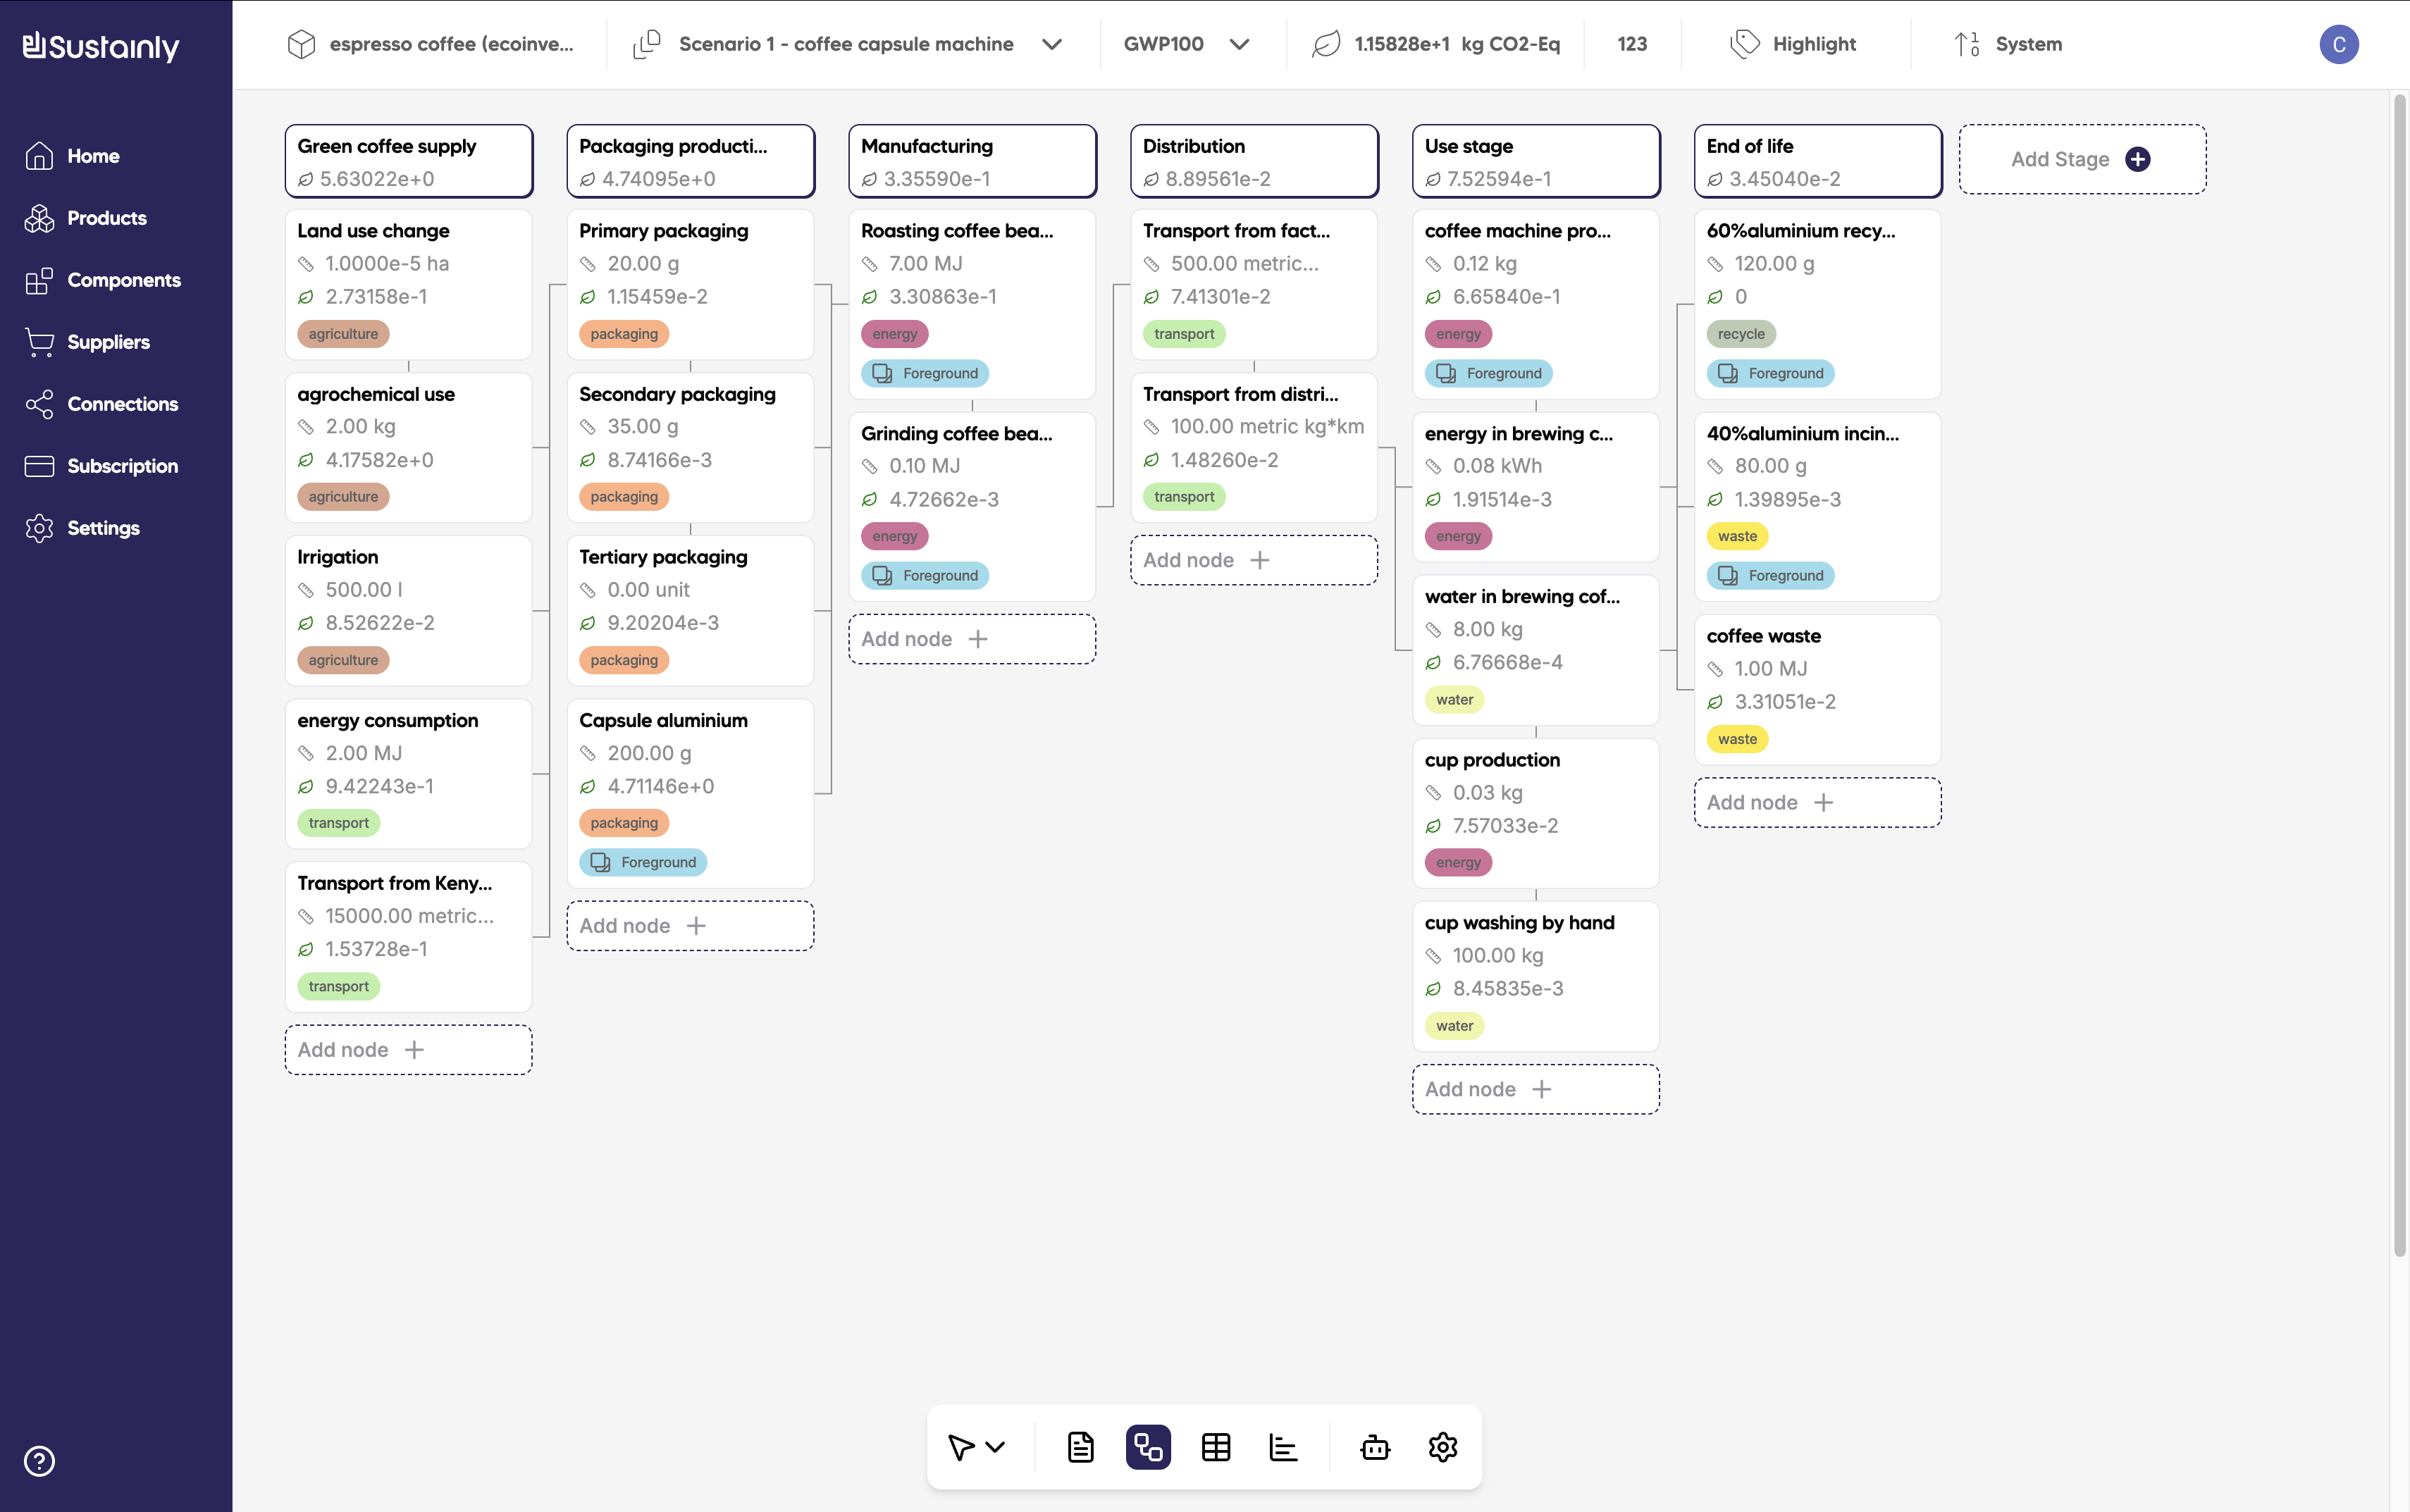Image resolution: width=2410 pixels, height=1512 pixels.
Task: Switch to the table view icon
Action: coord(1216,1447)
